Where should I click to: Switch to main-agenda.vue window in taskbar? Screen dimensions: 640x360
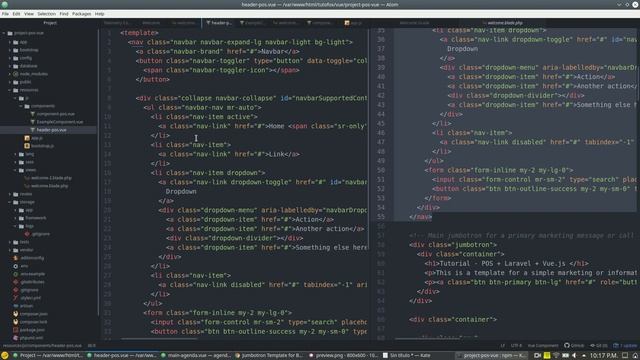point(196,356)
